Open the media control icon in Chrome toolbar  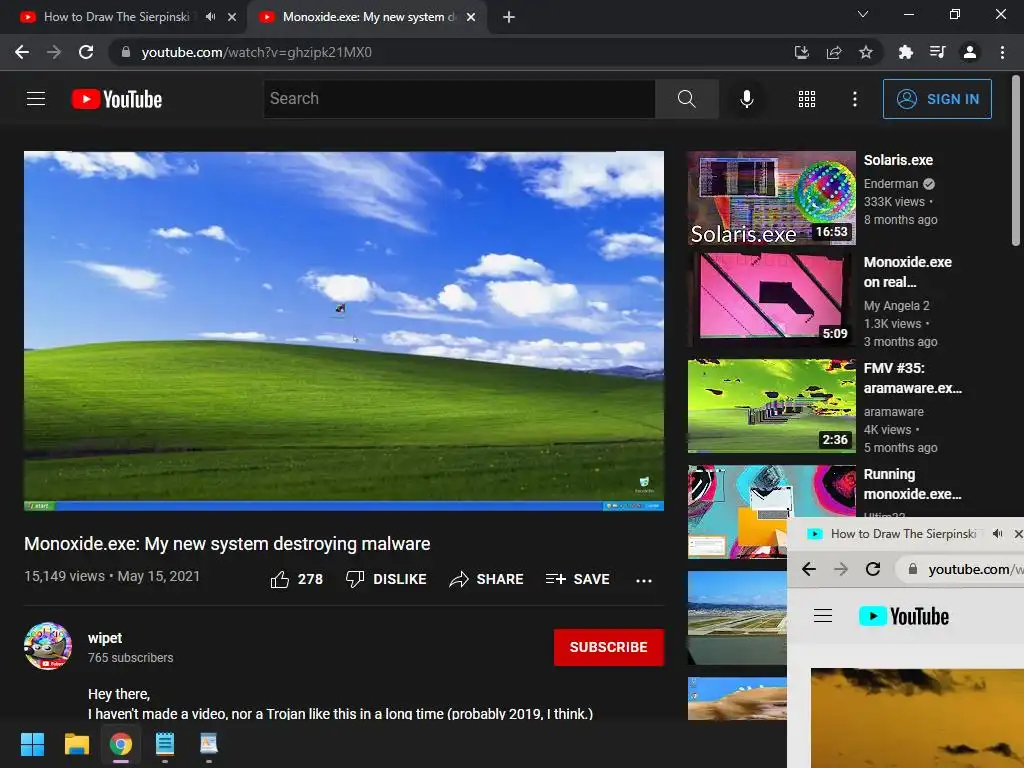pos(937,52)
